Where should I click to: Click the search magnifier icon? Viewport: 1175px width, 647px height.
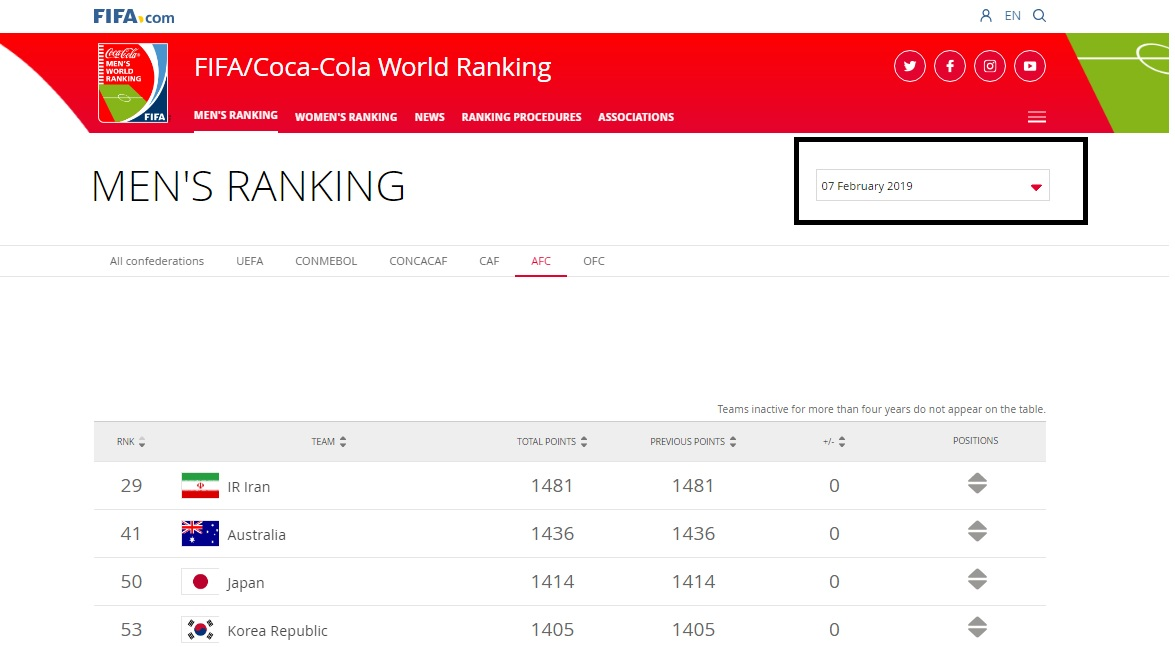(1039, 16)
